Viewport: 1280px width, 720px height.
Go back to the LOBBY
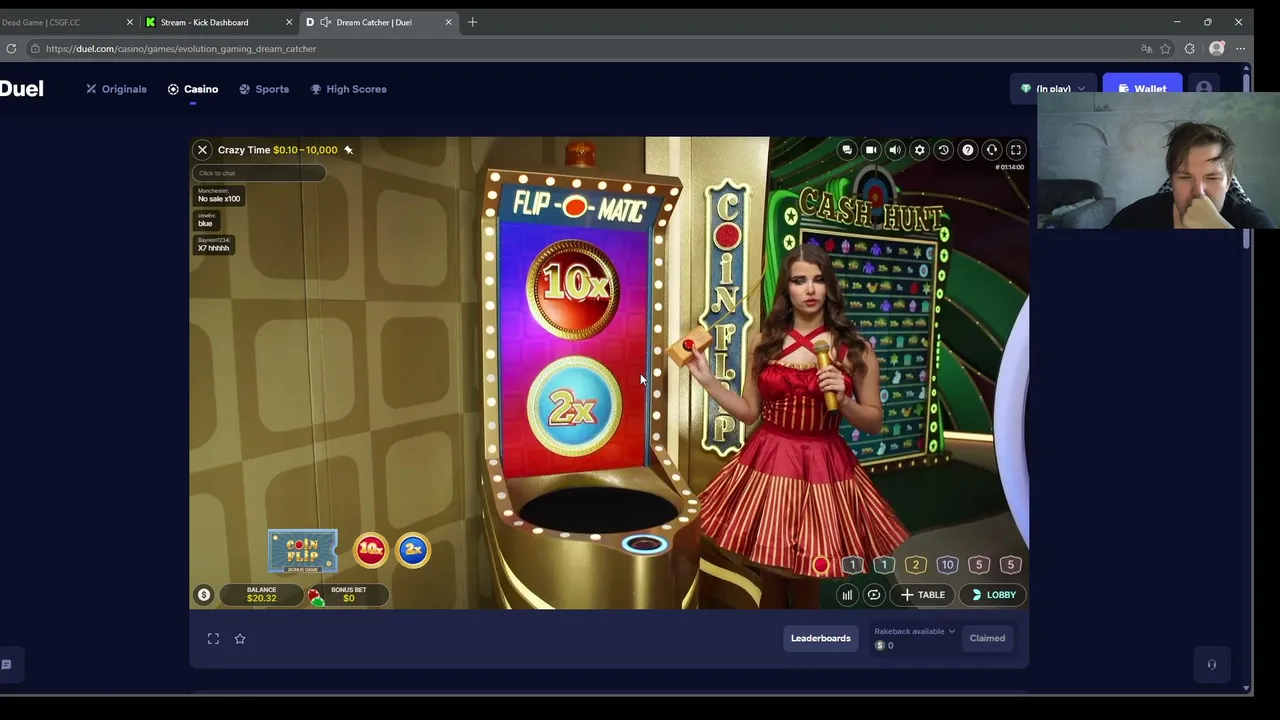click(993, 595)
